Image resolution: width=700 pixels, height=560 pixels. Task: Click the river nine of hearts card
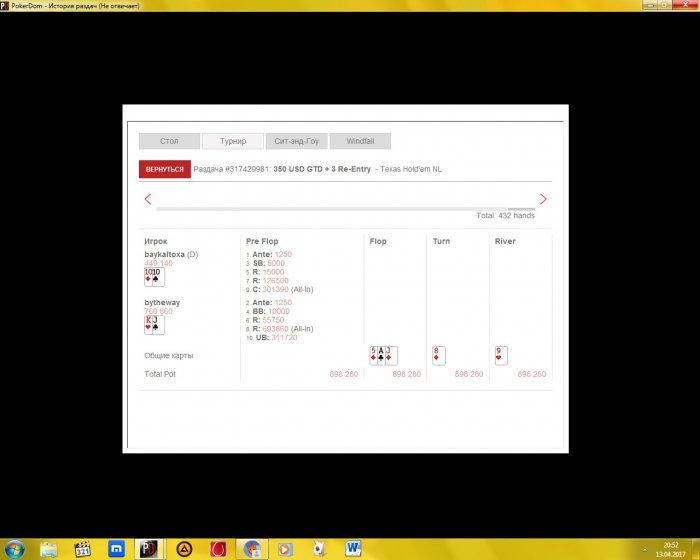click(x=501, y=355)
